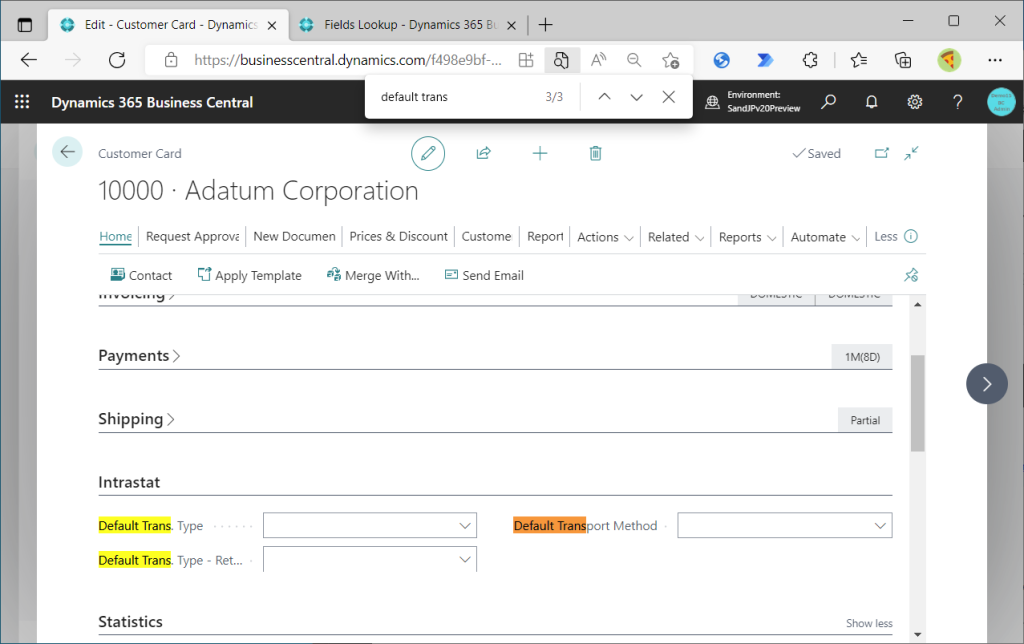Open the Prices & Discounts menu

point(398,236)
